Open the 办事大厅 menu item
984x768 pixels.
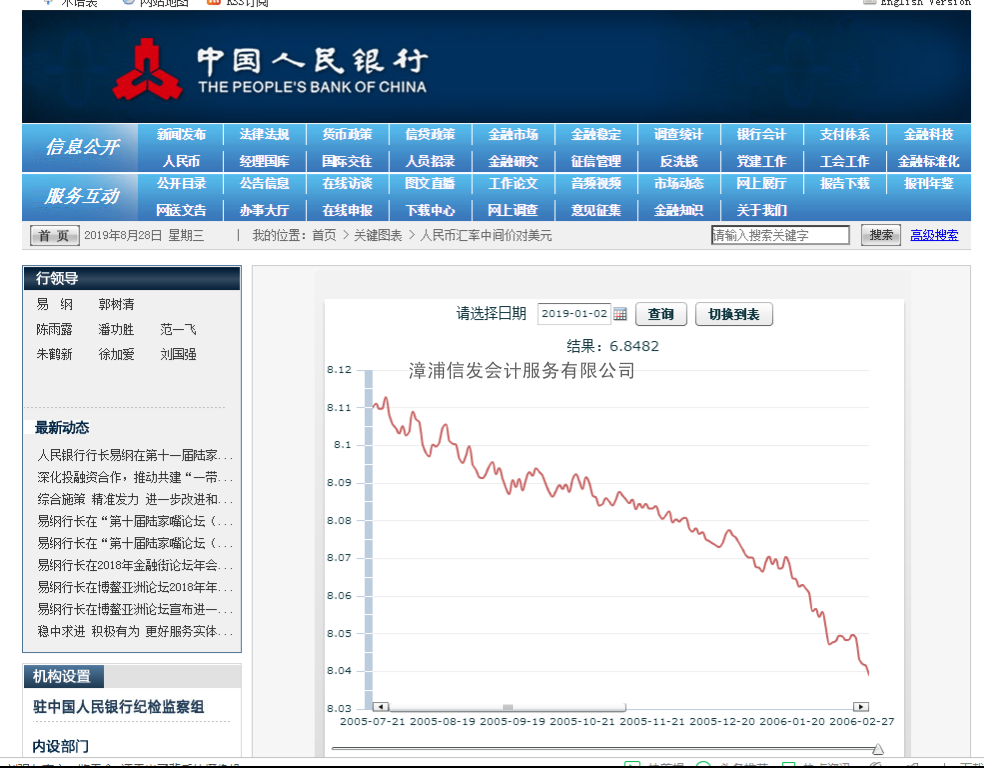pyautogui.click(x=264, y=210)
